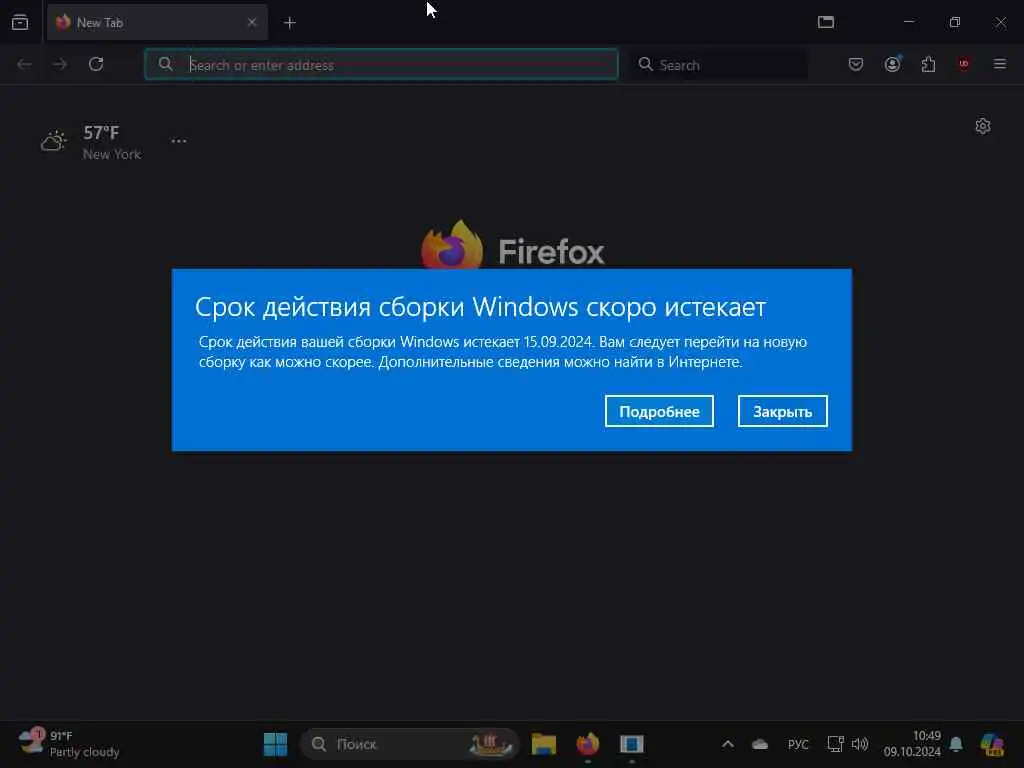The width and height of the screenshot is (1024, 768).
Task: Open network settings tray icon
Action: click(x=835, y=744)
